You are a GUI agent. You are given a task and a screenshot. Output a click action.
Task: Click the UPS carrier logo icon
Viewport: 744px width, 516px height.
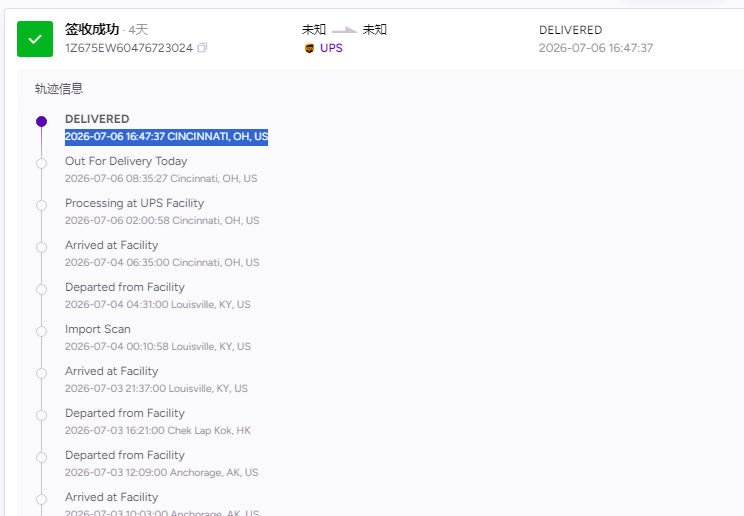[309, 48]
